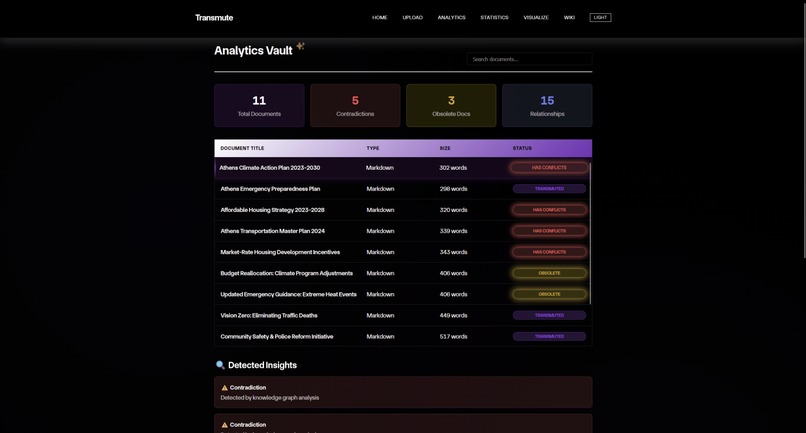Select the Contradictions stat card
The height and width of the screenshot is (433, 806).
click(x=355, y=105)
